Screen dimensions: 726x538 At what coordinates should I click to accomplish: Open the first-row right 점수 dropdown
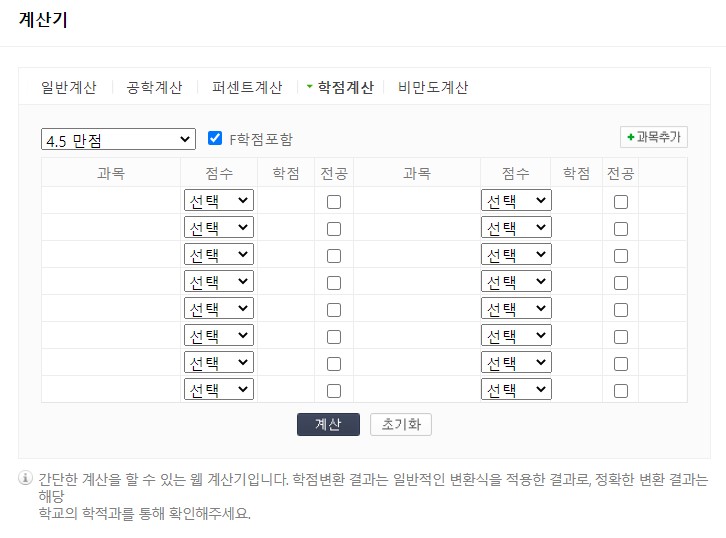[516, 200]
